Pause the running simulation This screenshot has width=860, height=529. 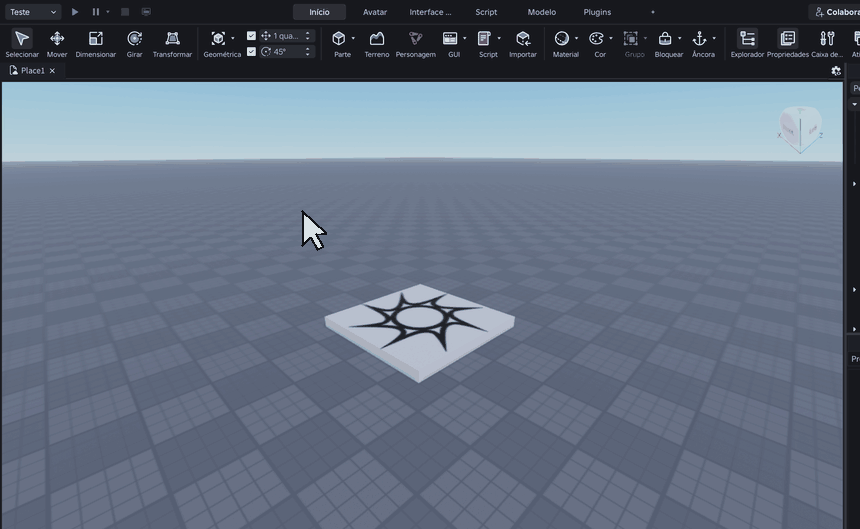pyautogui.click(x=95, y=12)
